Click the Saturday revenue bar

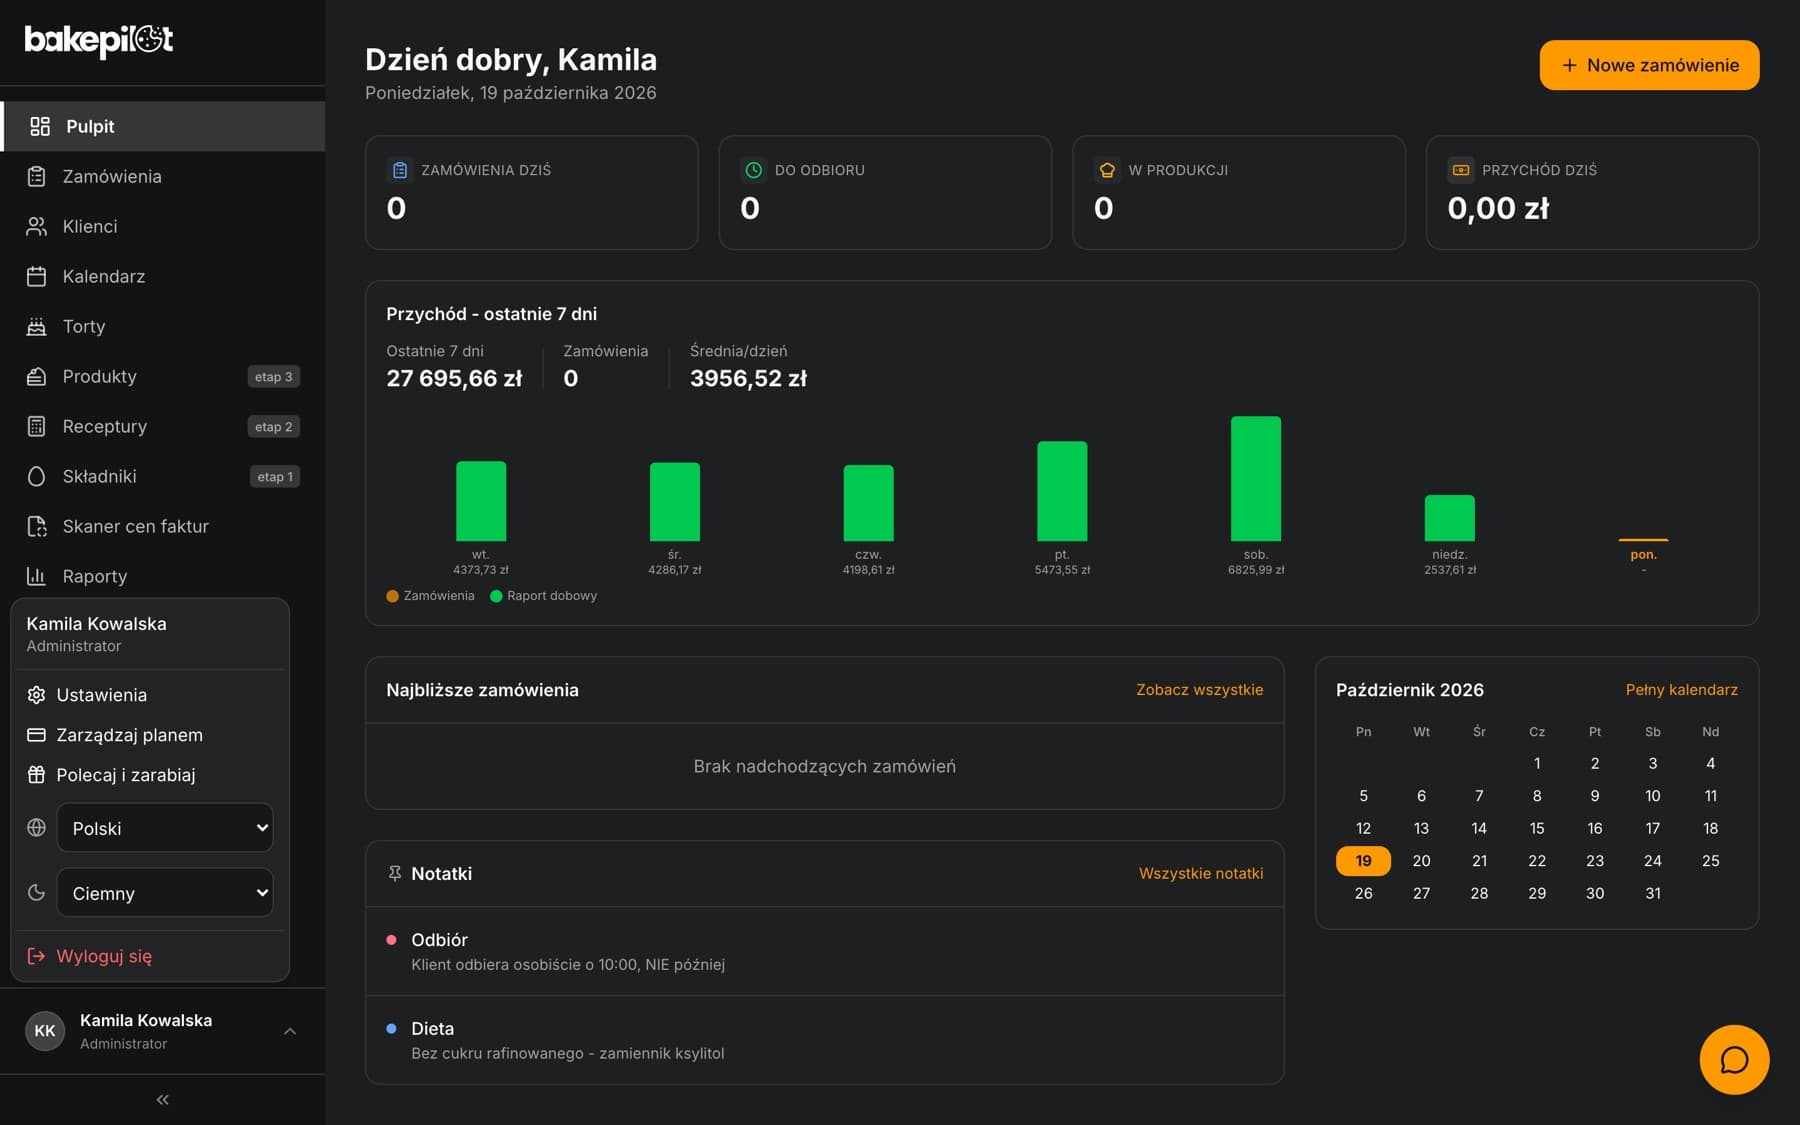point(1255,479)
